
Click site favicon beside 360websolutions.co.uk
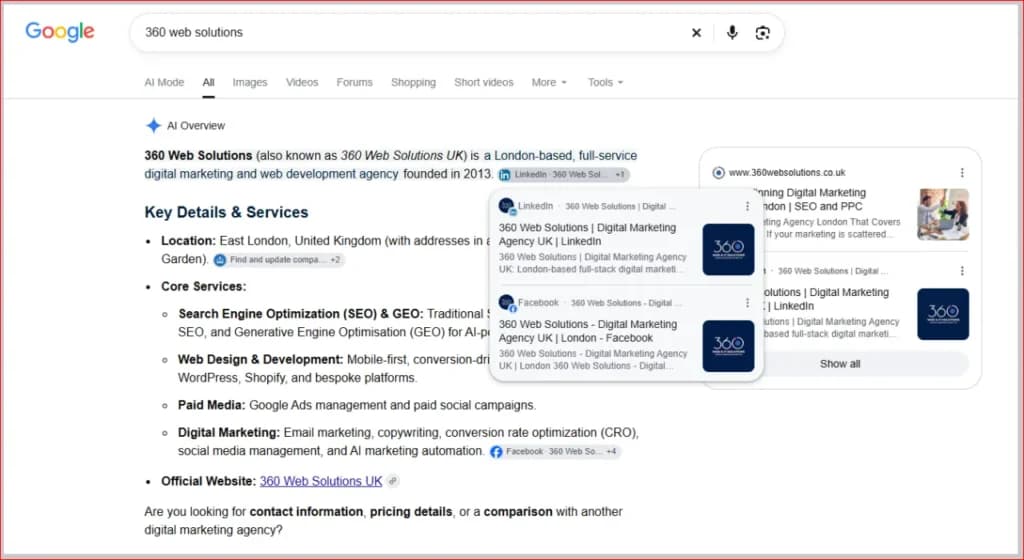click(x=718, y=173)
